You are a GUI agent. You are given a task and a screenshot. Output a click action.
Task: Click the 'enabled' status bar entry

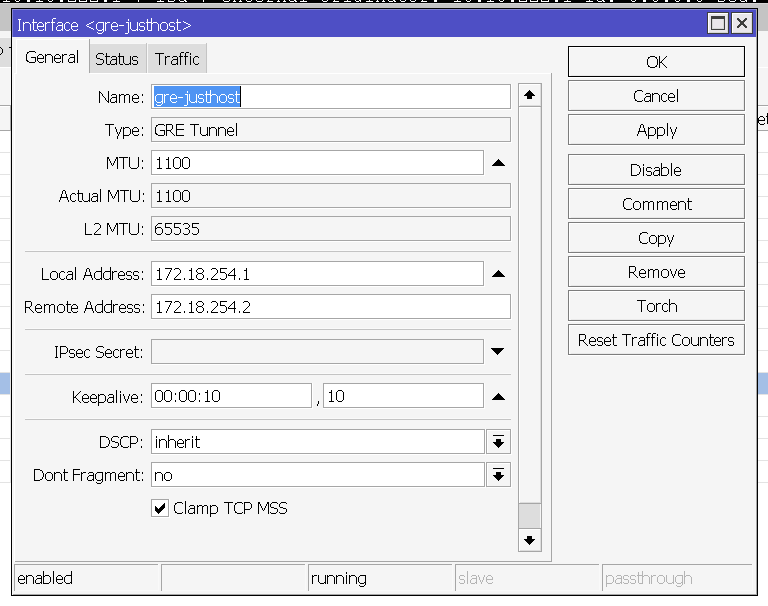pos(87,578)
